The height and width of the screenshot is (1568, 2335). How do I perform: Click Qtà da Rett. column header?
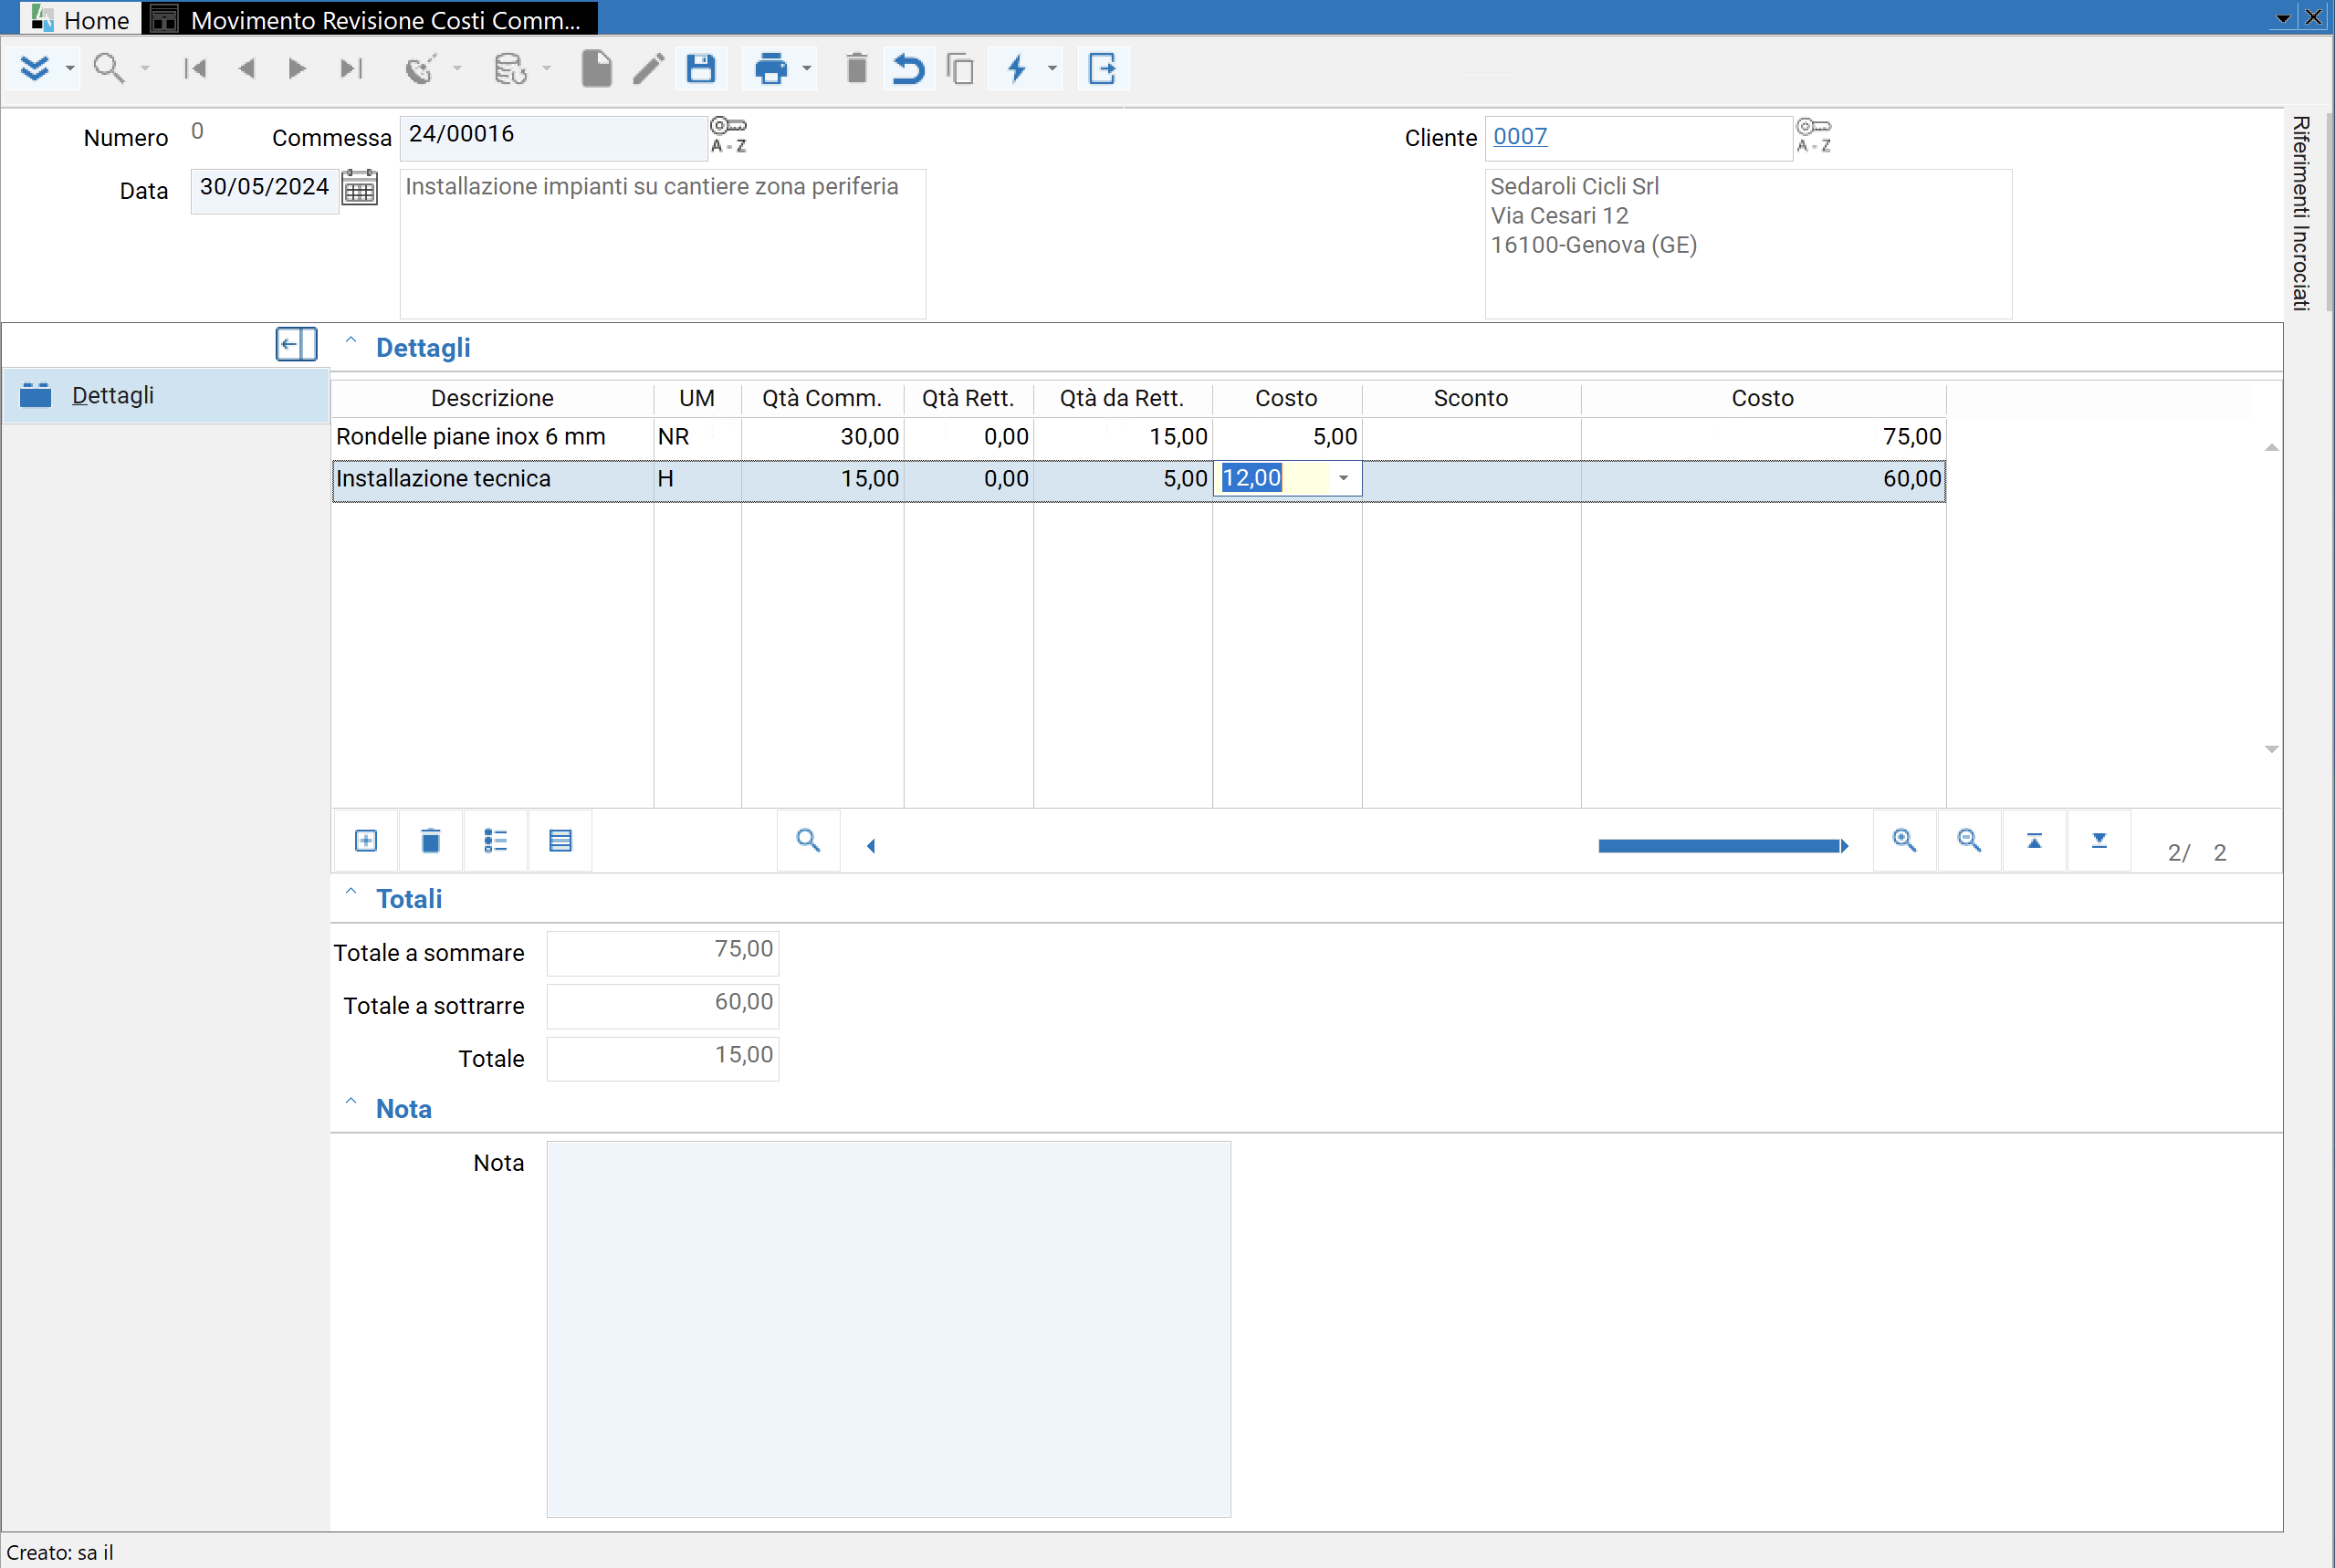1122,398
